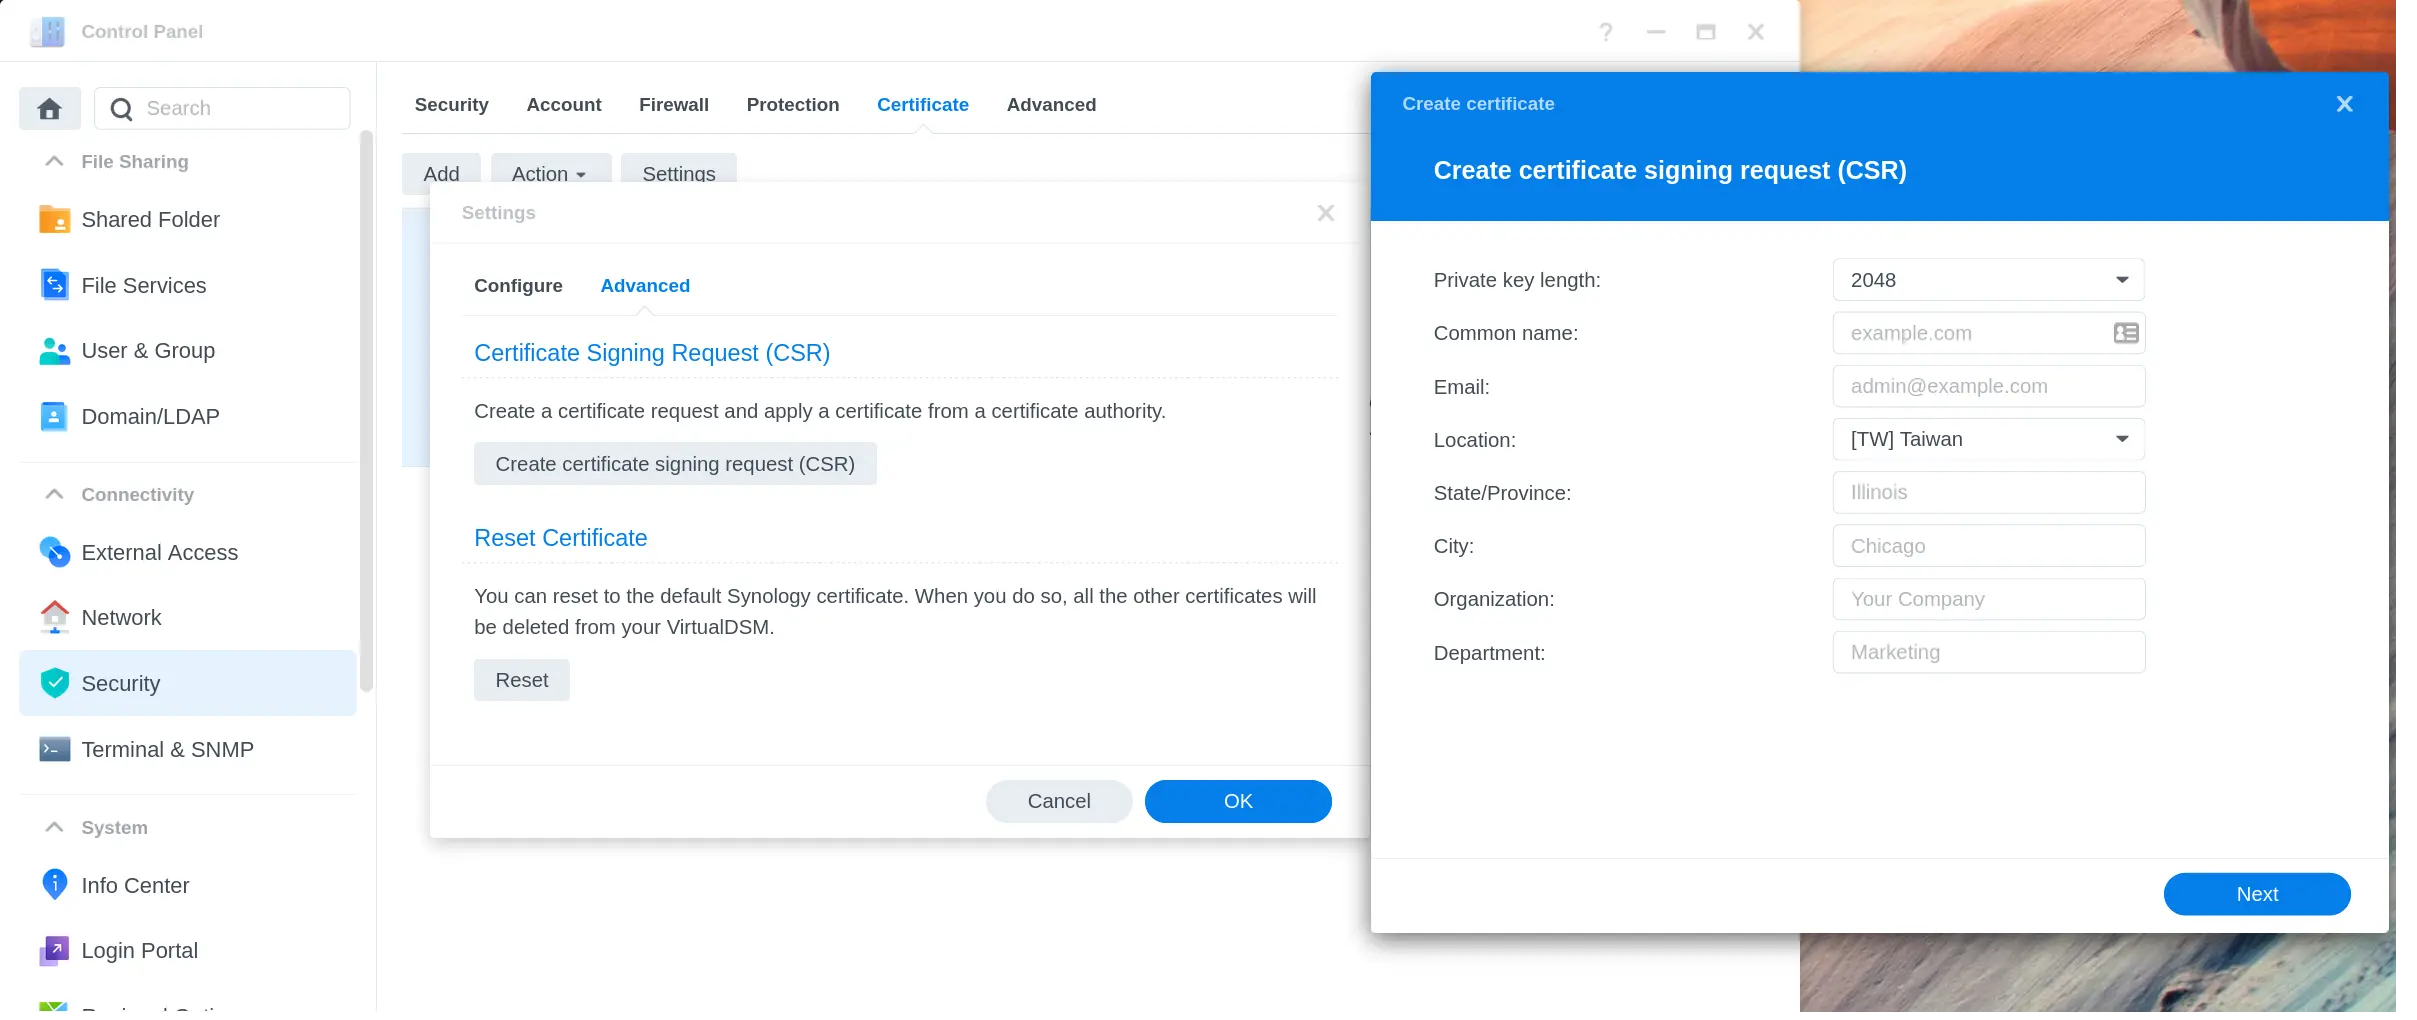2417x1020 pixels.
Task: Click the Email input field
Action: pyautogui.click(x=1988, y=386)
